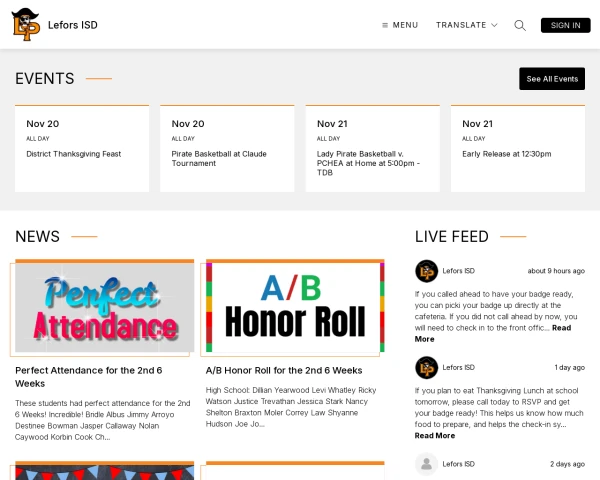Image resolution: width=600 pixels, height=480 pixels.
Task: Click '2 days ago' timestamp
Action: pos(567,464)
